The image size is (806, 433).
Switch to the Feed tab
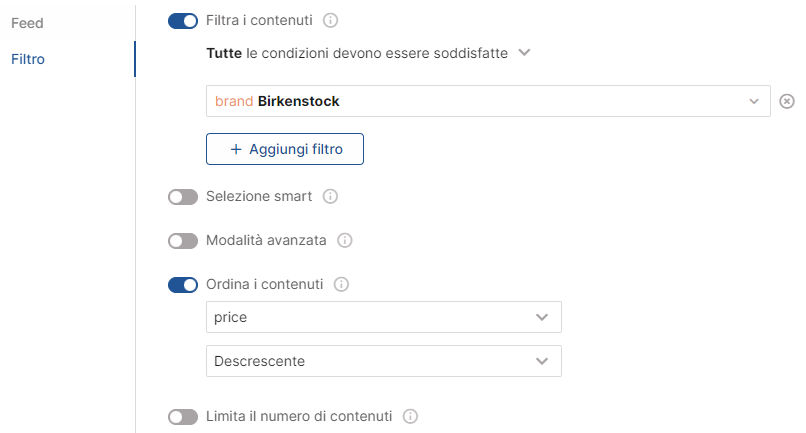pyautogui.click(x=27, y=22)
